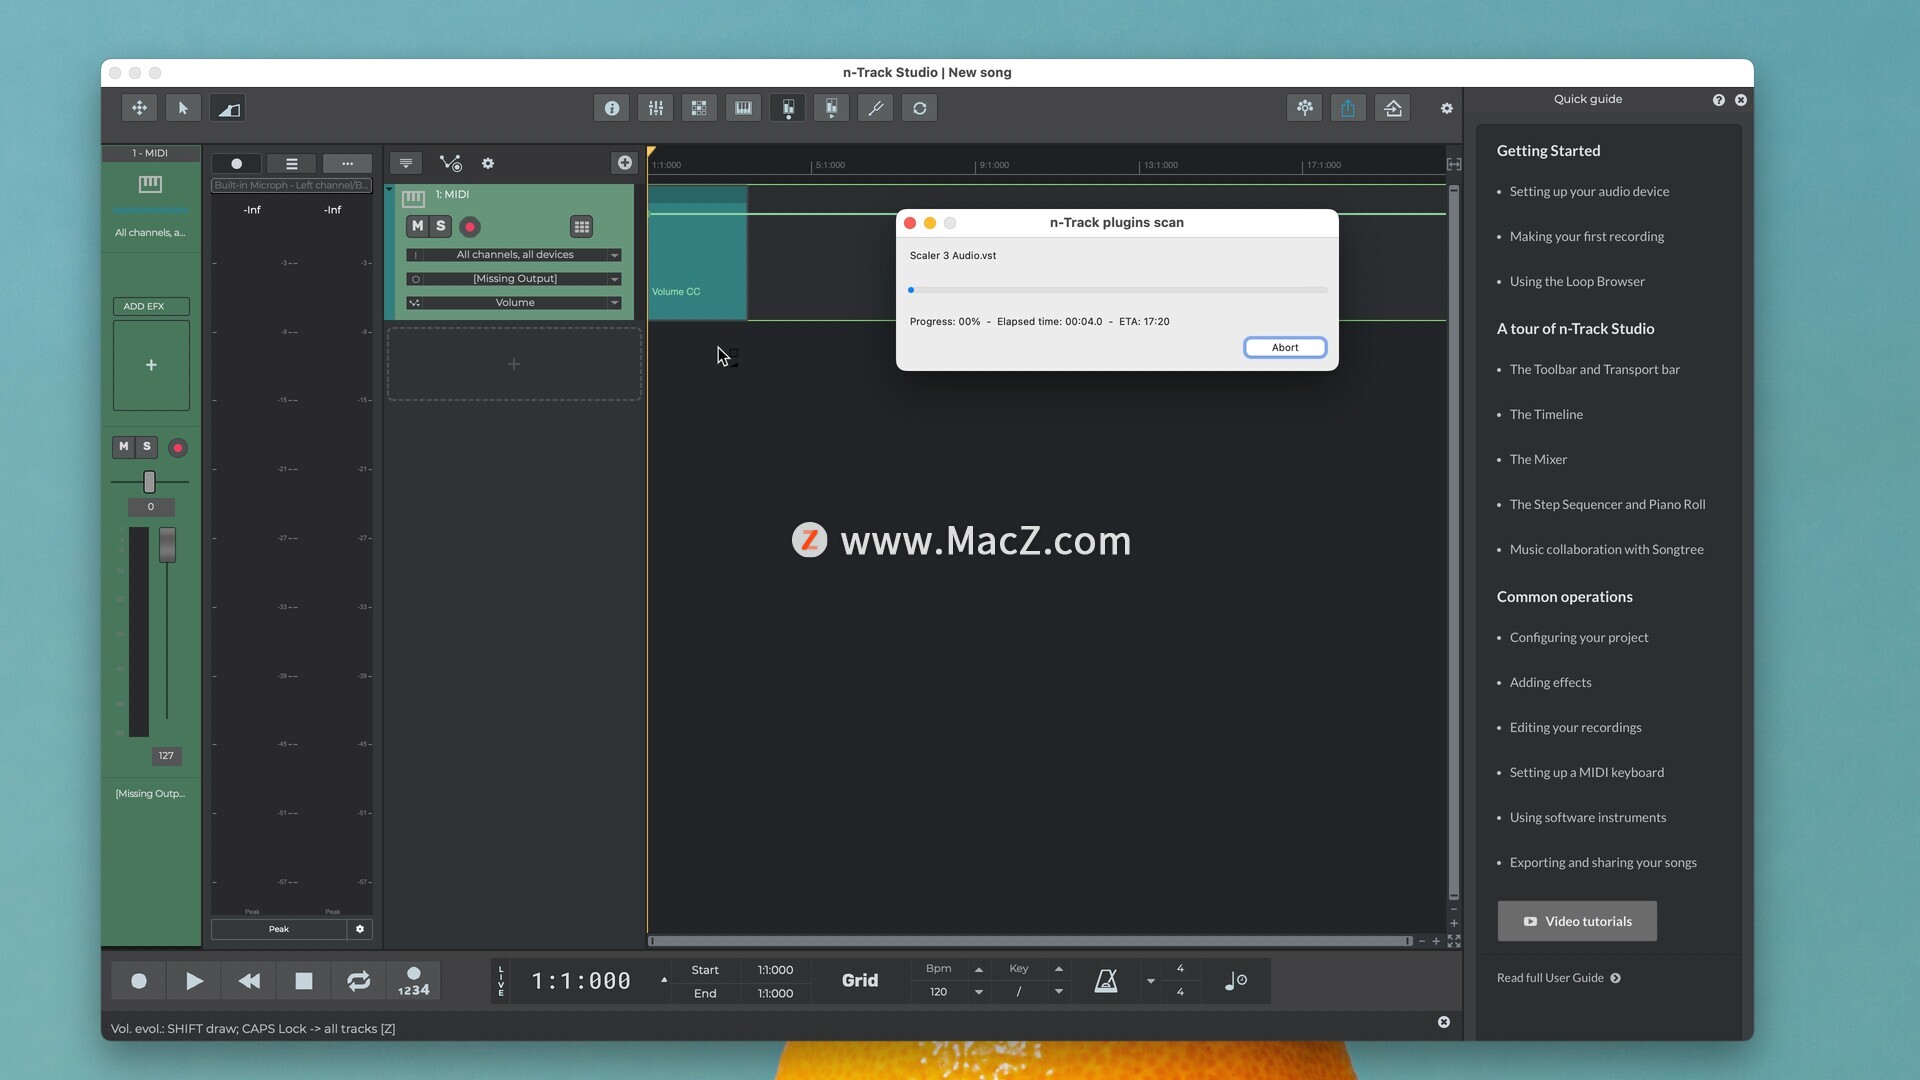Open the piano keyboard icon in toolbar
Image resolution: width=1920 pixels, height=1080 pixels.
[x=743, y=108]
